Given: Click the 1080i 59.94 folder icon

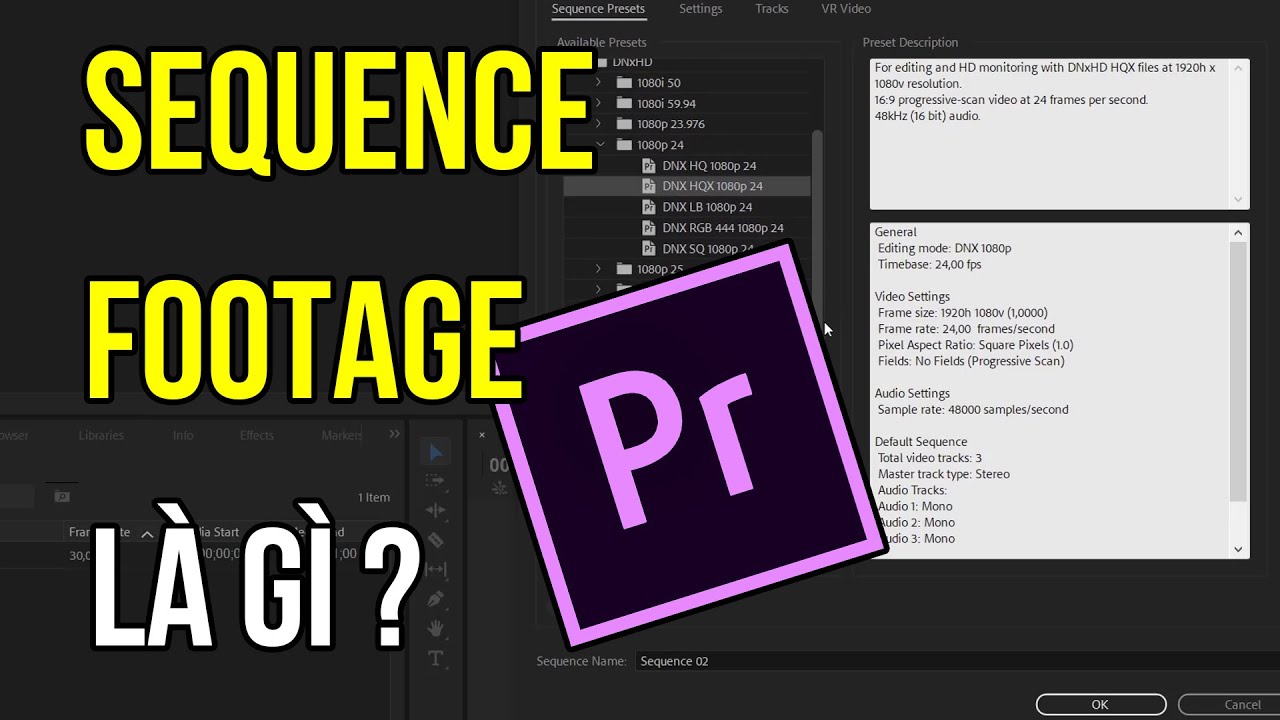Looking at the screenshot, I should [625, 103].
